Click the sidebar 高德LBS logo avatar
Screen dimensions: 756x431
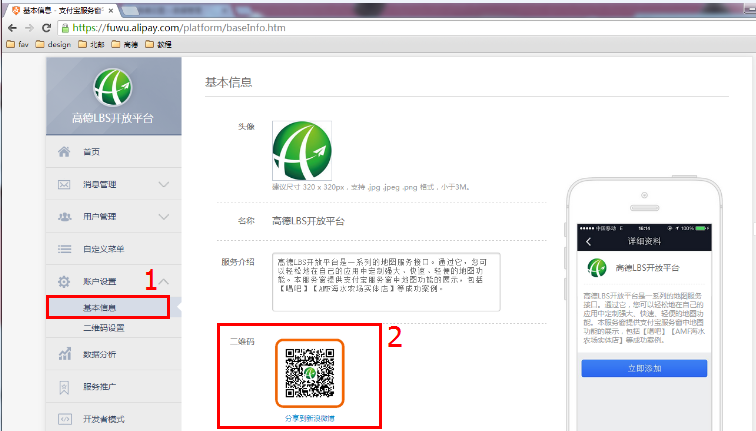click(x=113, y=87)
